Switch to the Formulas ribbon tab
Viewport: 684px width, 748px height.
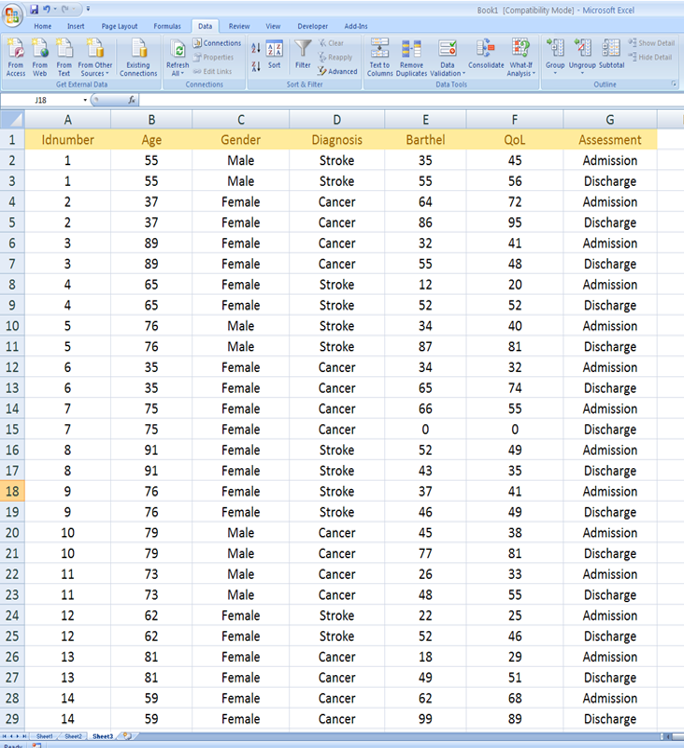pos(167,26)
